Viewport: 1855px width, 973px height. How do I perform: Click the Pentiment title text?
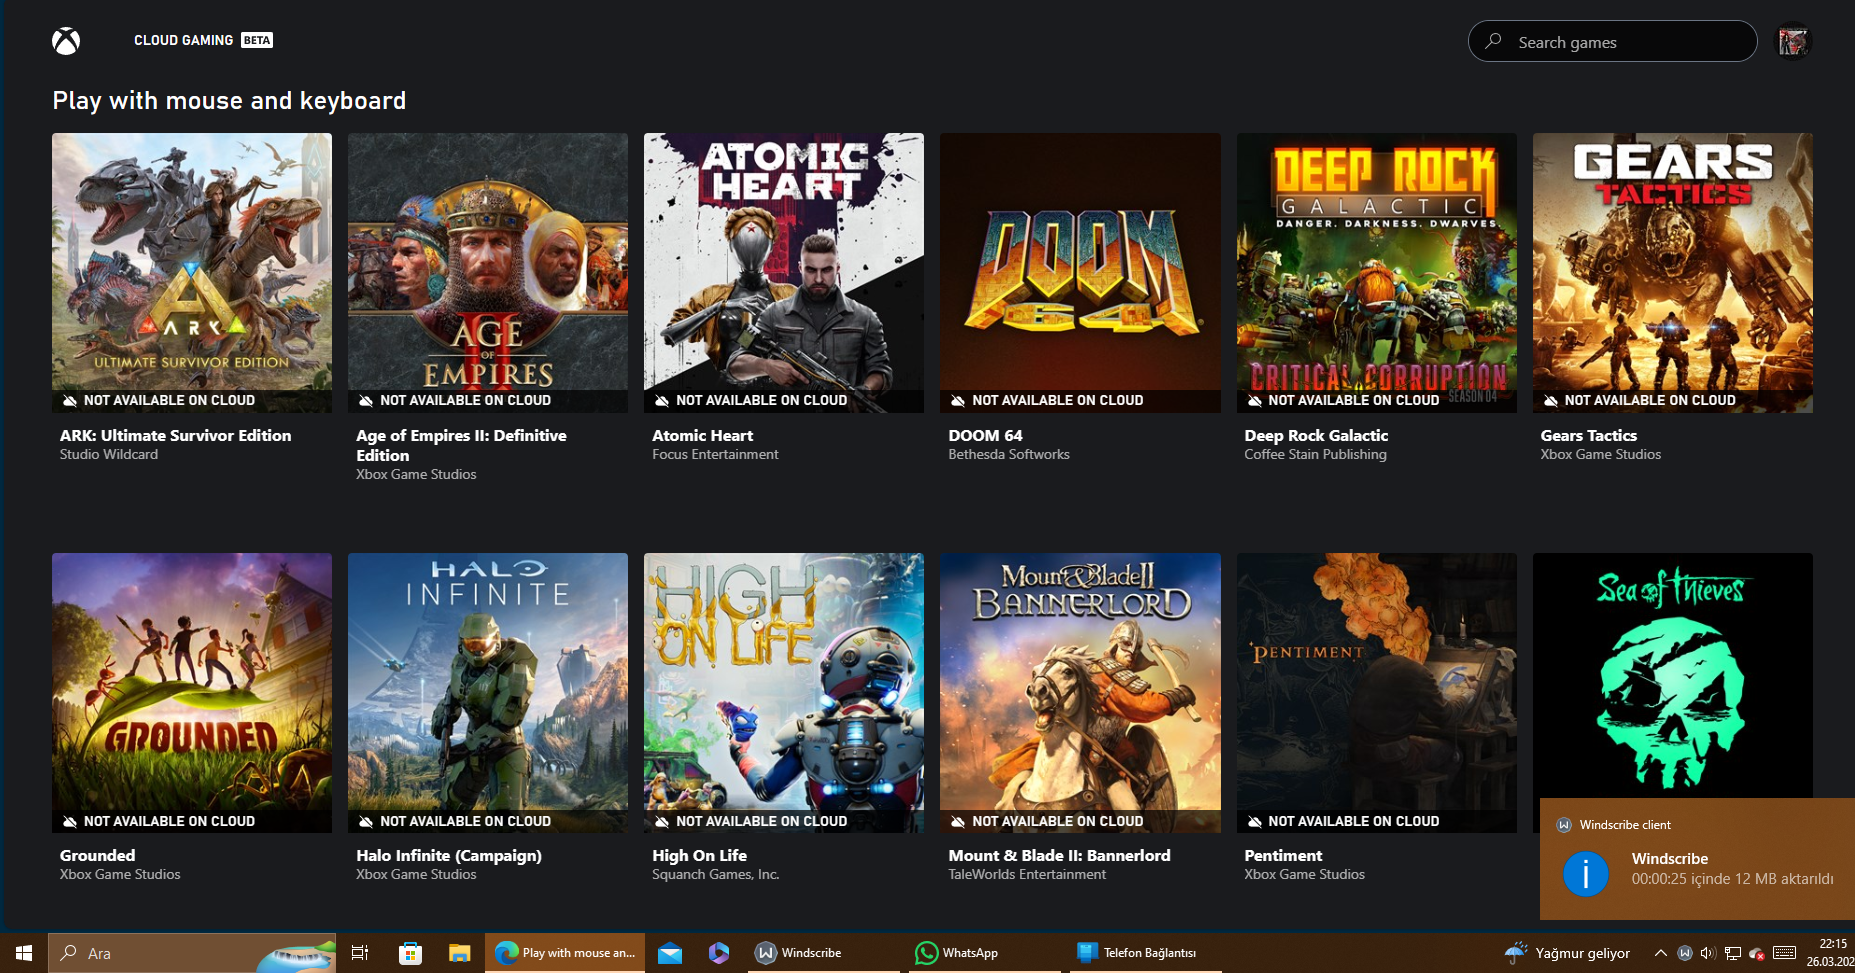[1283, 855]
